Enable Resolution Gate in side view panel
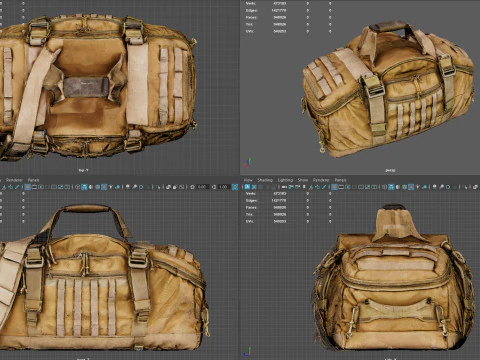Viewport: 480px width, 360px height. 348,187
